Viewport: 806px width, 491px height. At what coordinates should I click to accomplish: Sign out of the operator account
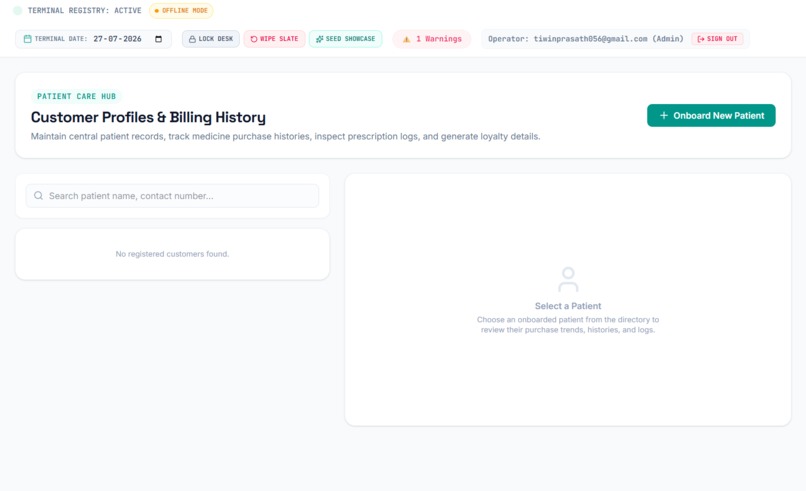pyautogui.click(x=717, y=39)
